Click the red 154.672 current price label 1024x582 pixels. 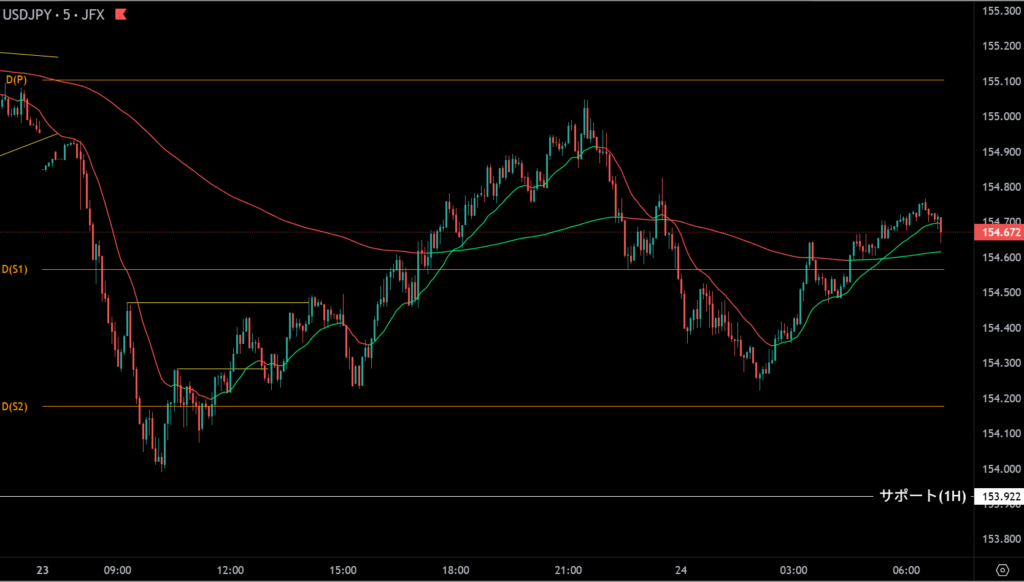pyautogui.click(x=1000, y=232)
